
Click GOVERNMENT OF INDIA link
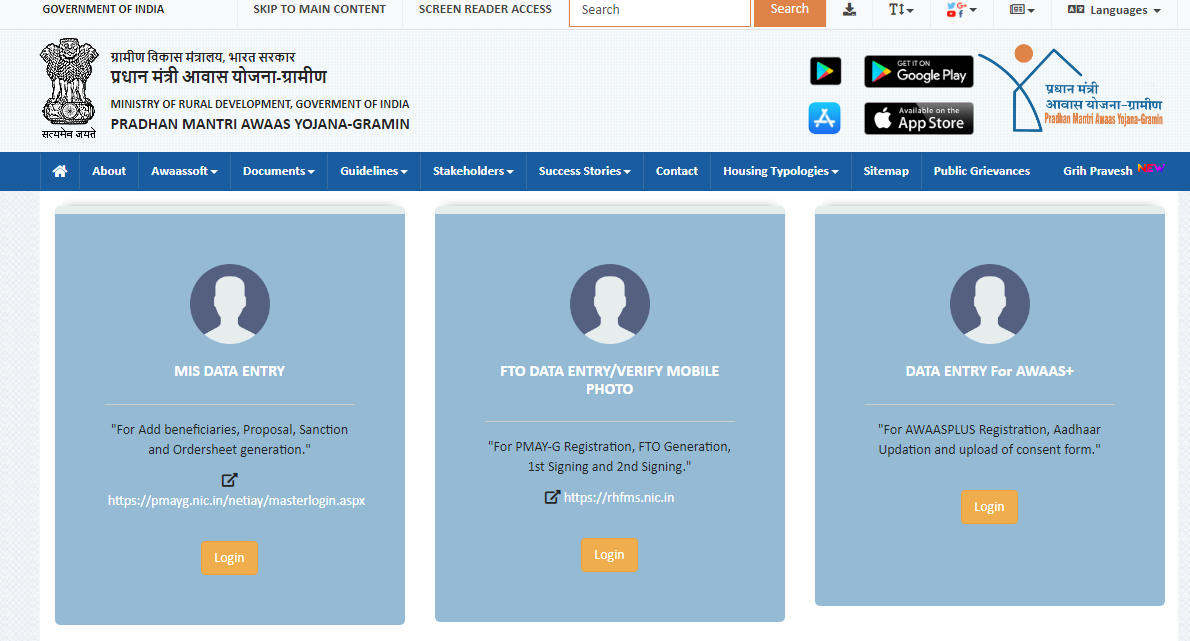point(103,9)
